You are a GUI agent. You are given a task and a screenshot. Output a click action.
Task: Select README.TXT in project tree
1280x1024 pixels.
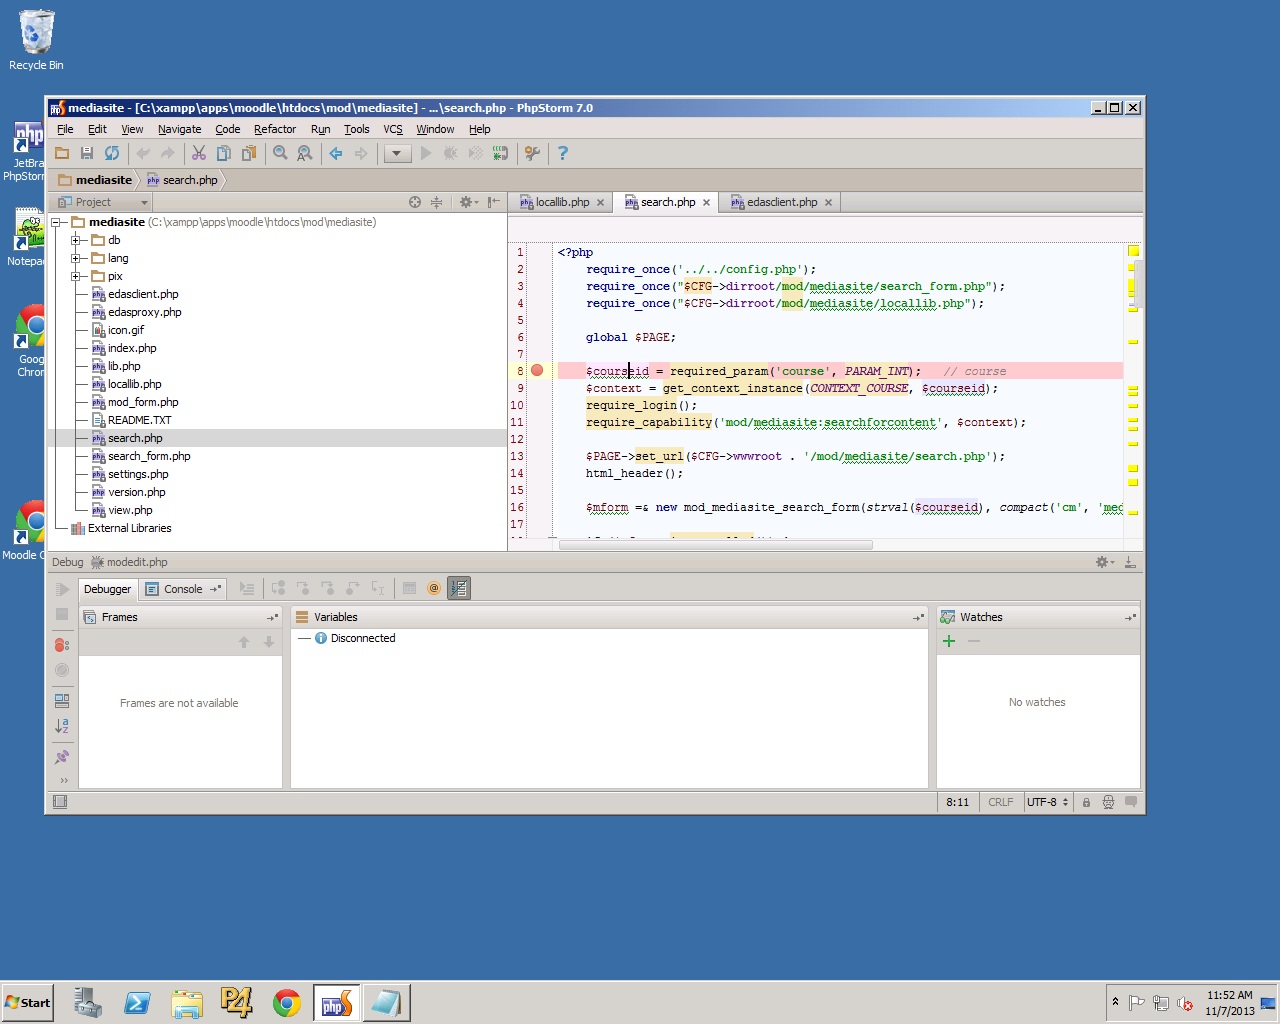[139, 420]
